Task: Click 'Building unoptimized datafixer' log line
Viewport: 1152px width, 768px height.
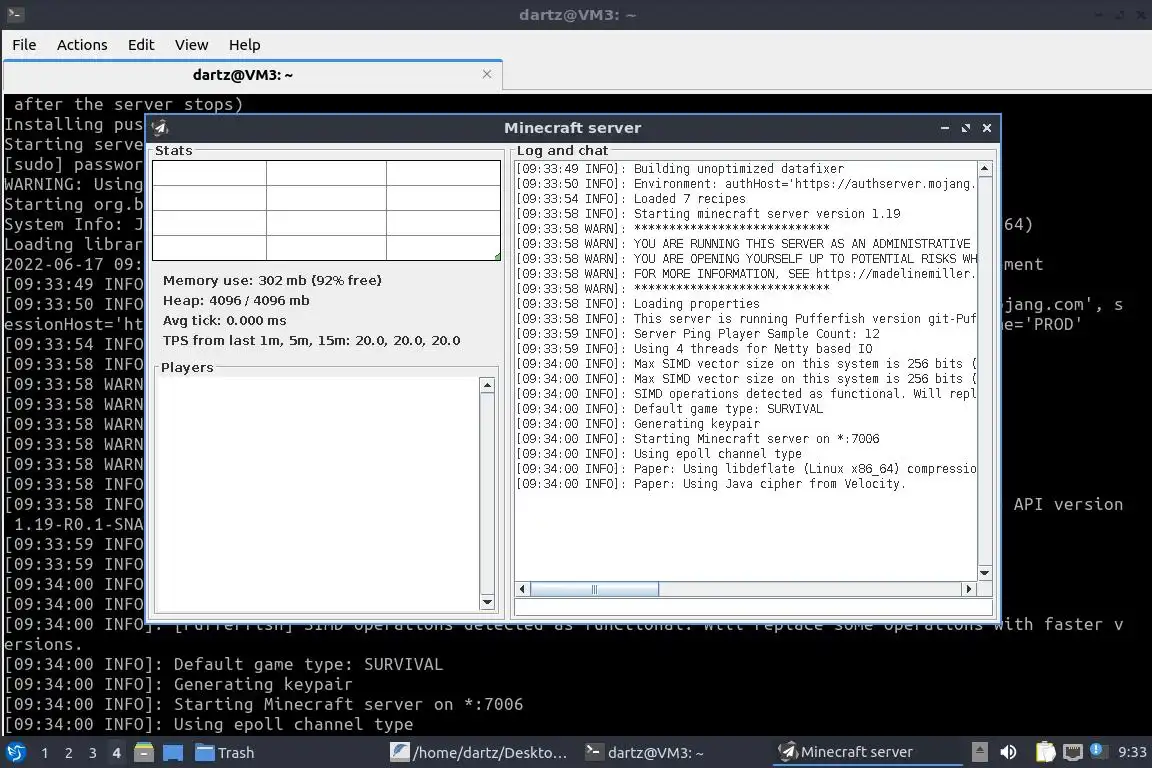Action: 680,168
